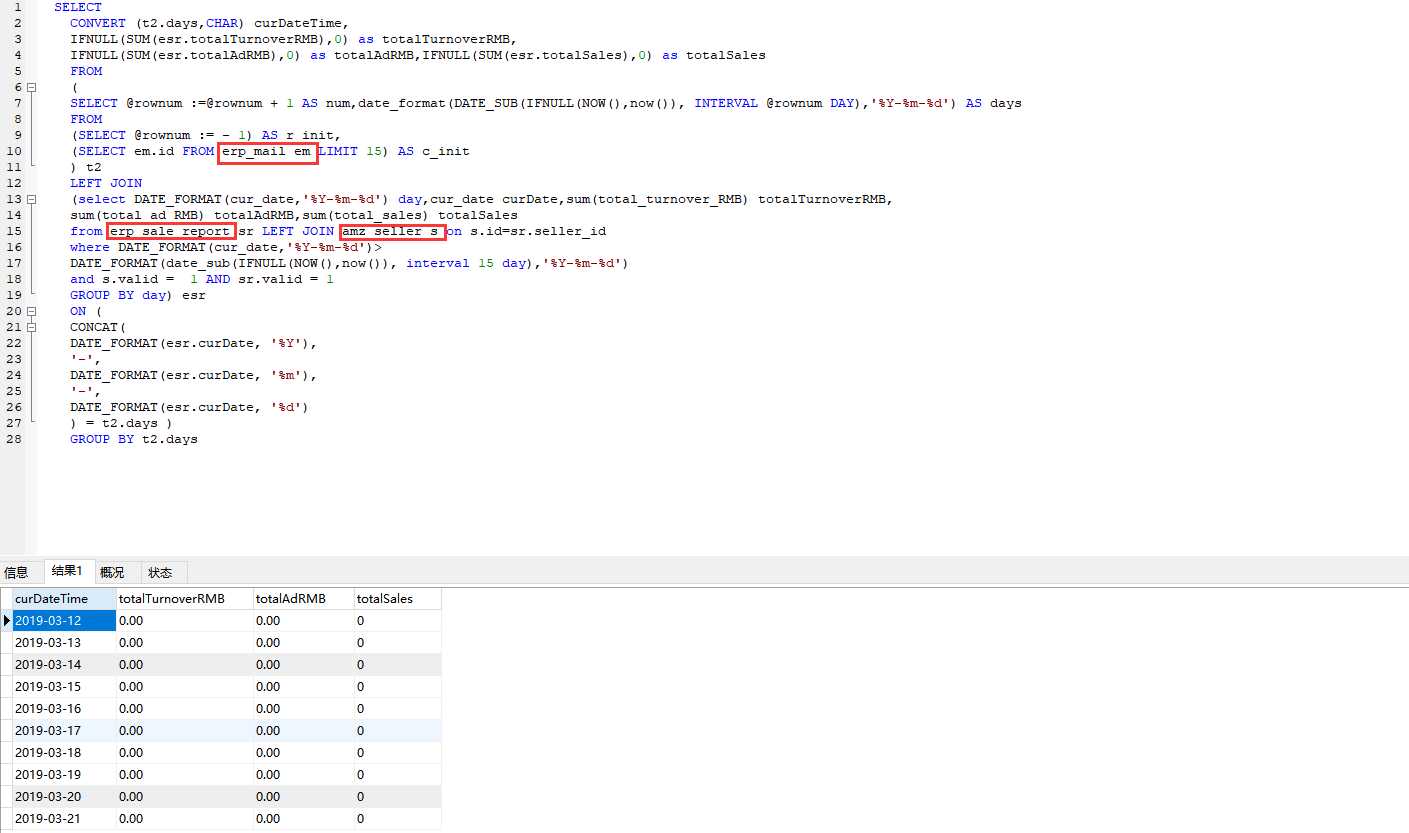Click the ') t2' text on line 11

coord(86,167)
